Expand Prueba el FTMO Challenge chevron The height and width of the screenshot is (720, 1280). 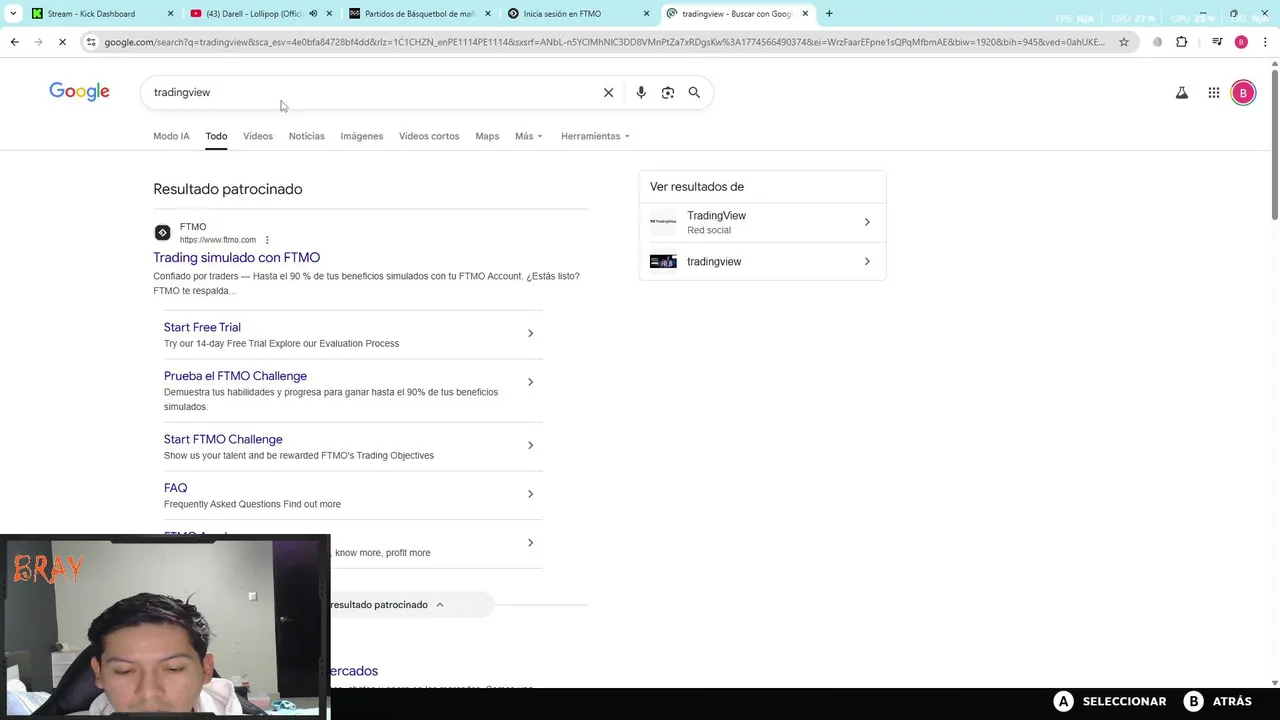[x=530, y=382]
